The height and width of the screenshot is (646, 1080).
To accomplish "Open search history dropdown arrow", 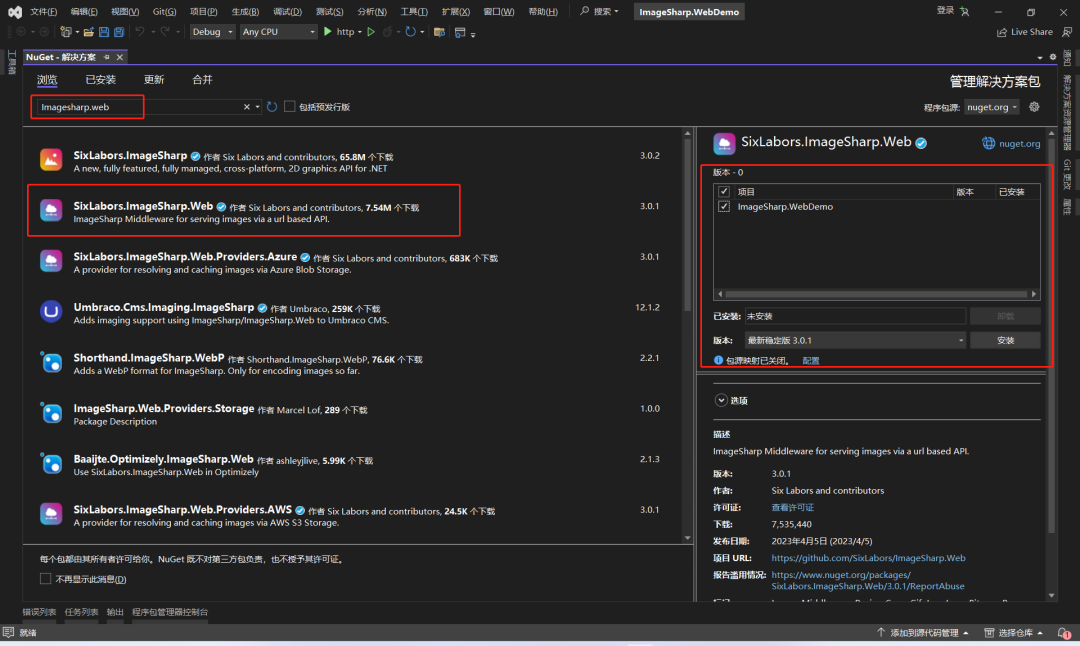I will [258, 107].
